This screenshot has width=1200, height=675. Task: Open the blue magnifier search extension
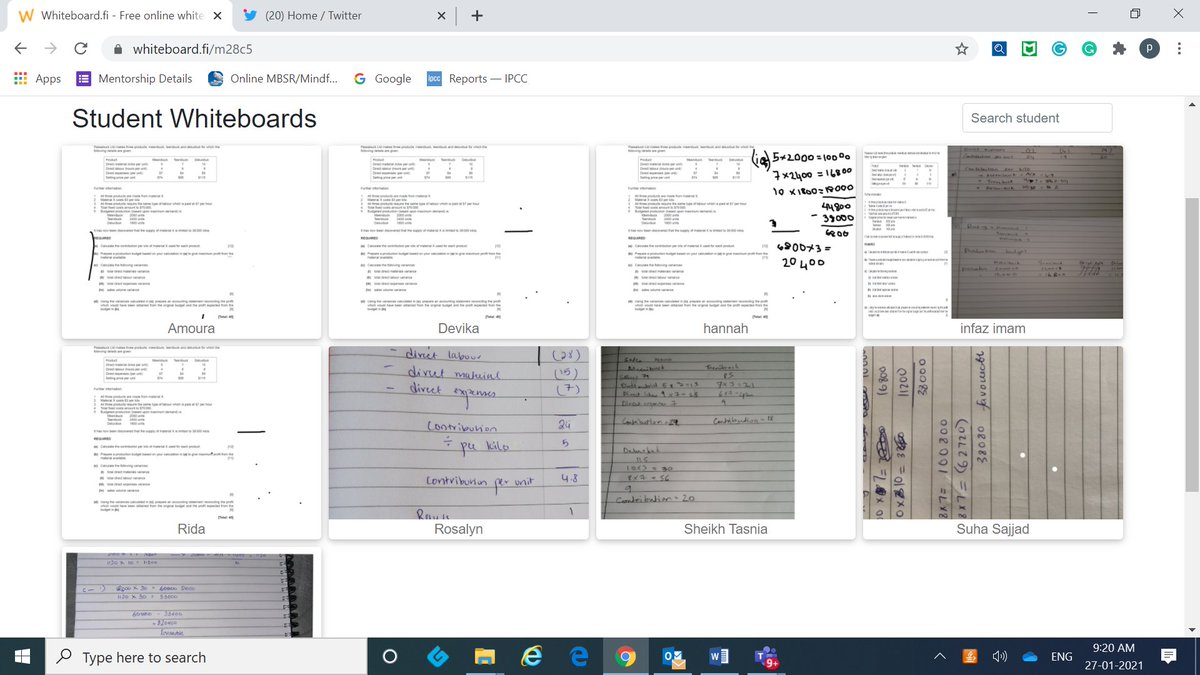(x=999, y=48)
